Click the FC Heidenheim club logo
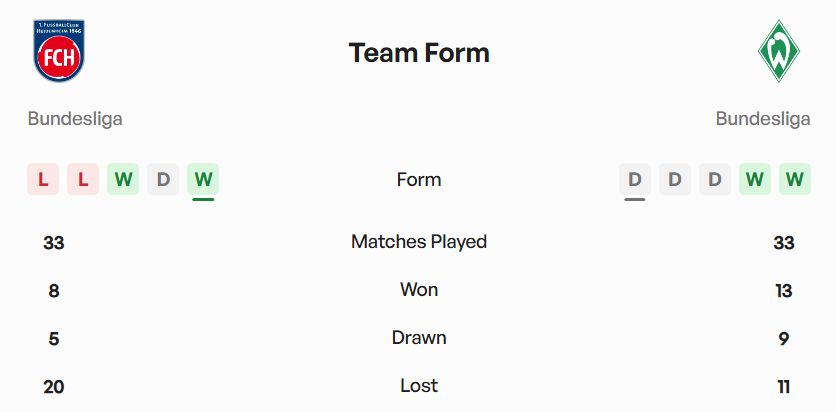 (x=59, y=50)
